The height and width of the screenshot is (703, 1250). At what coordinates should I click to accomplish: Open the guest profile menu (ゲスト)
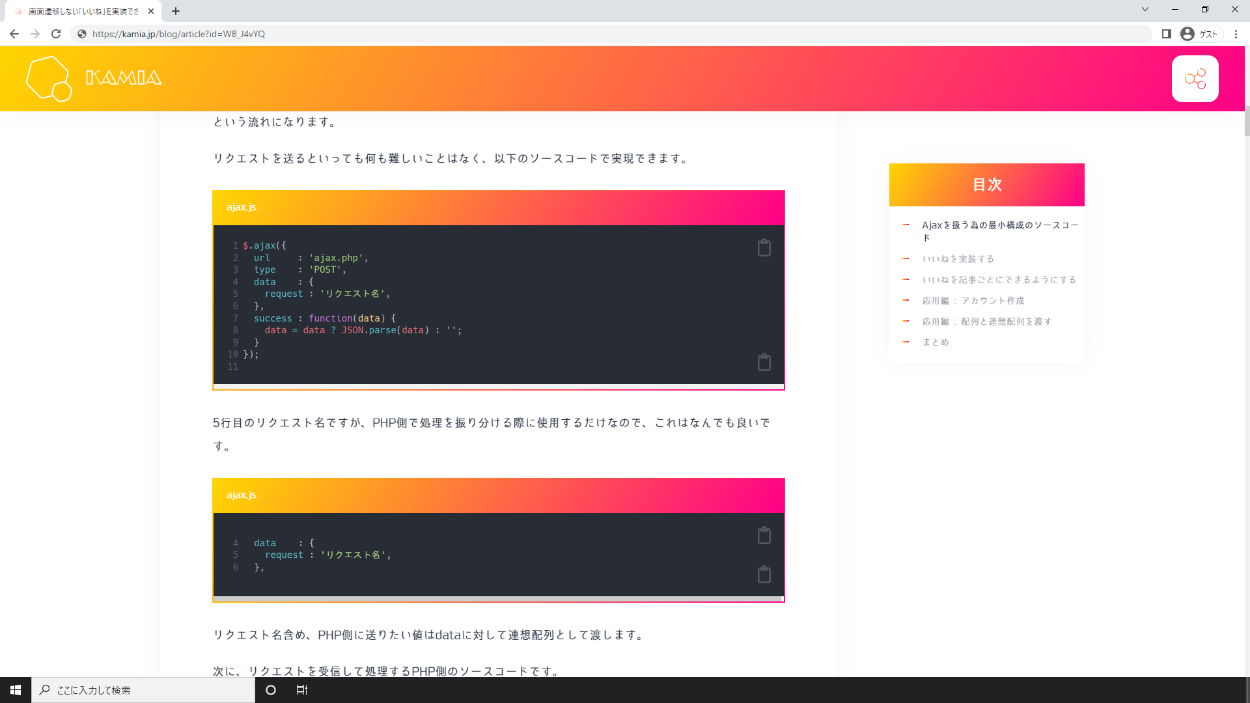[x=1199, y=33]
